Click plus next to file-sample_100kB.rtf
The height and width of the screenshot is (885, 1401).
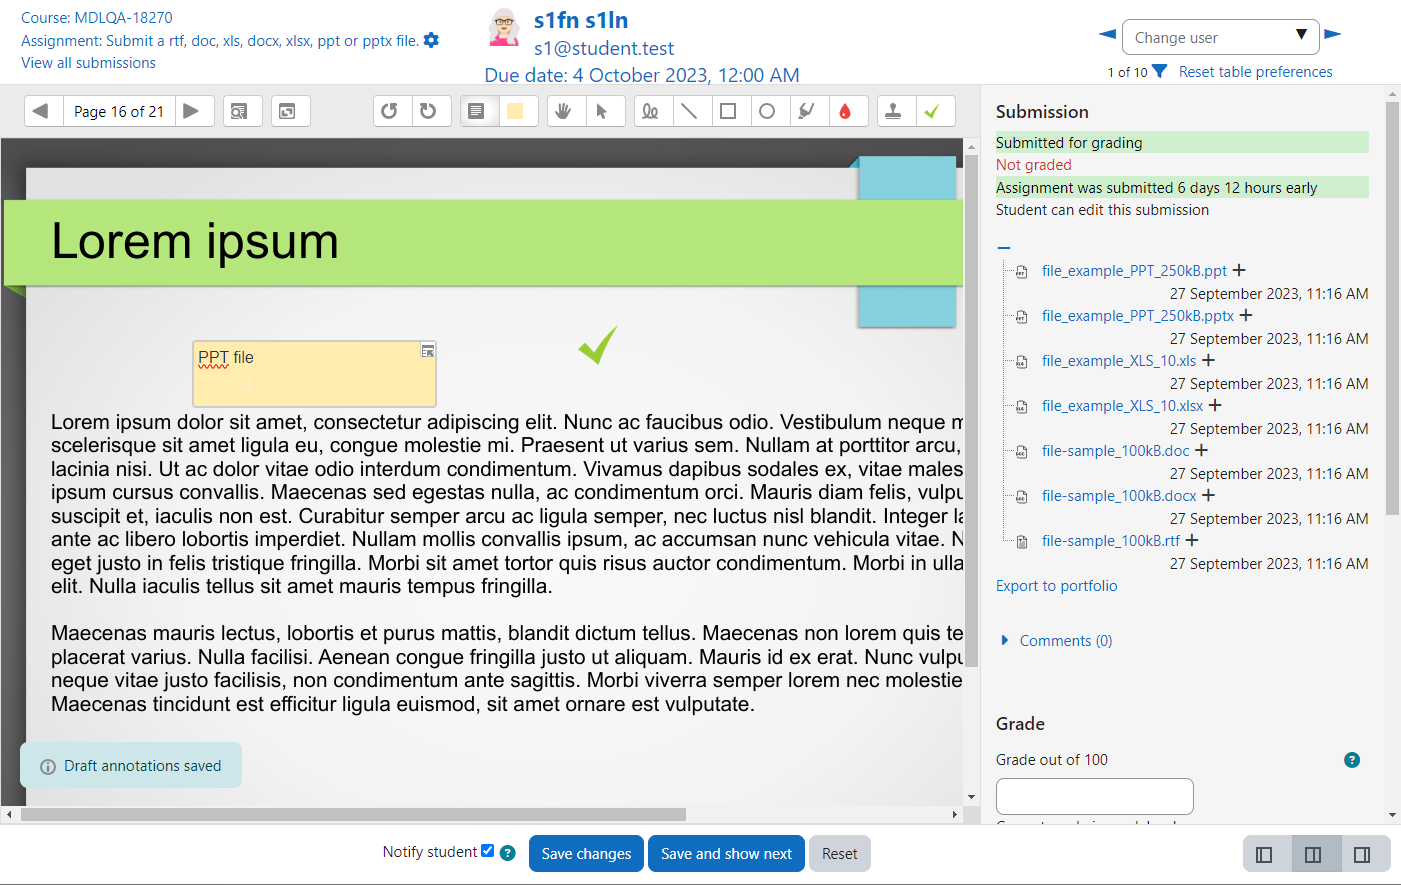click(1192, 540)
